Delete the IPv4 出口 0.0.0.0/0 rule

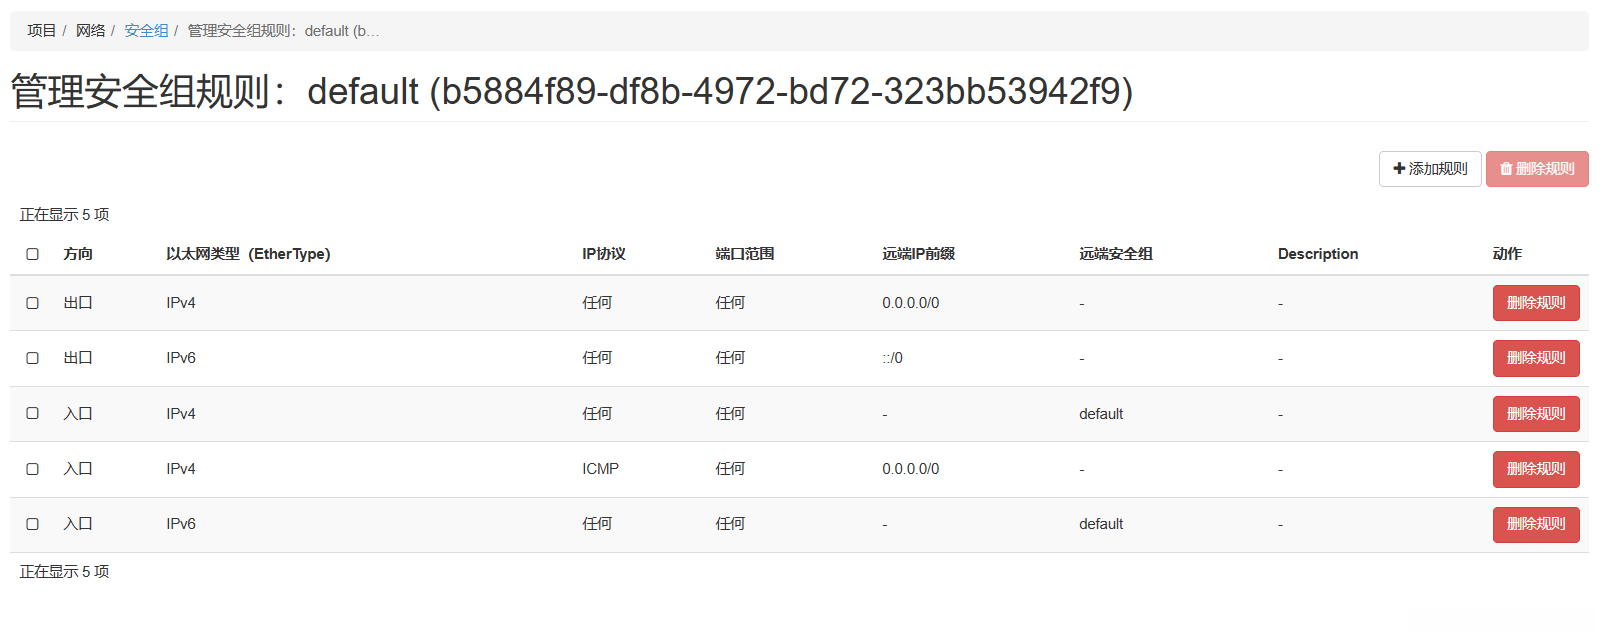(1535, 303)
